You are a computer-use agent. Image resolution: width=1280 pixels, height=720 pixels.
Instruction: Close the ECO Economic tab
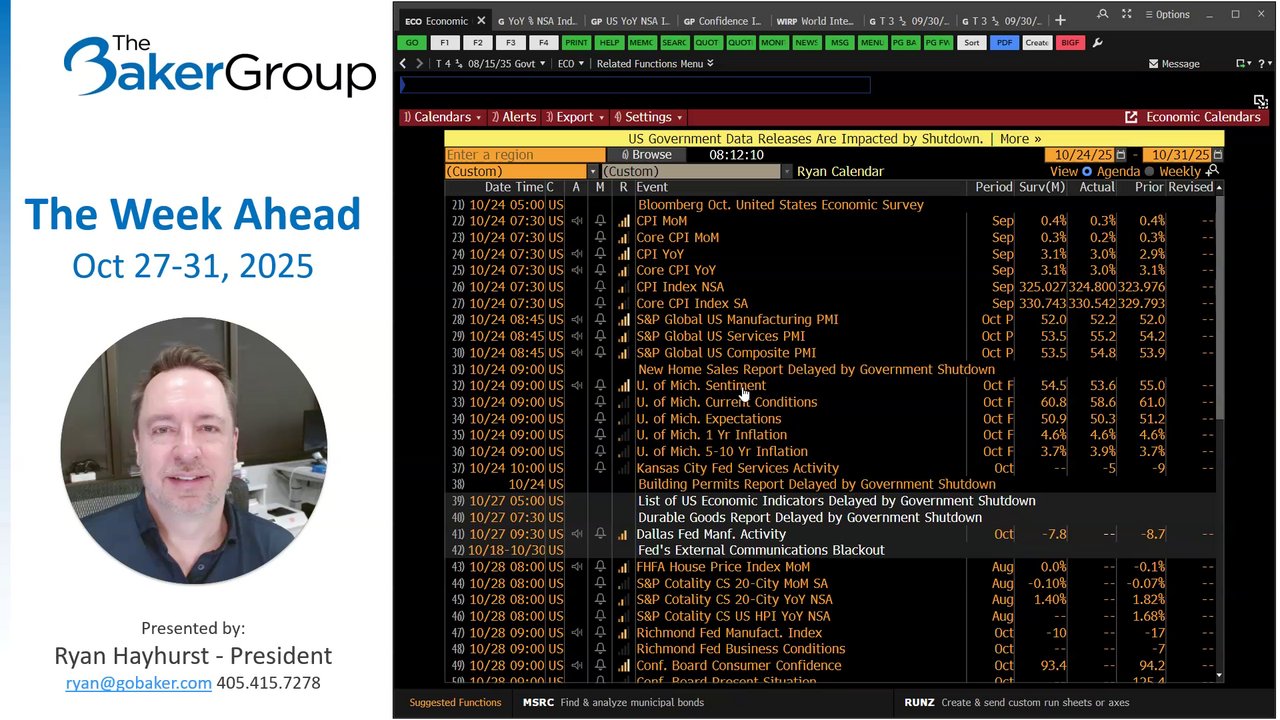tap(481, 20)
